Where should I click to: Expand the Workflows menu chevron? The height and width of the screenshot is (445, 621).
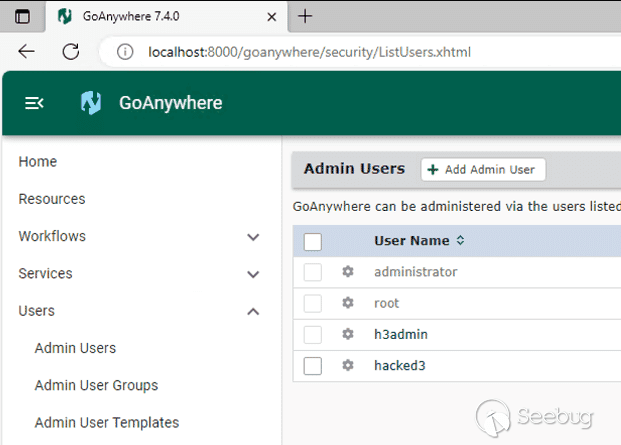tap(253, 237)
